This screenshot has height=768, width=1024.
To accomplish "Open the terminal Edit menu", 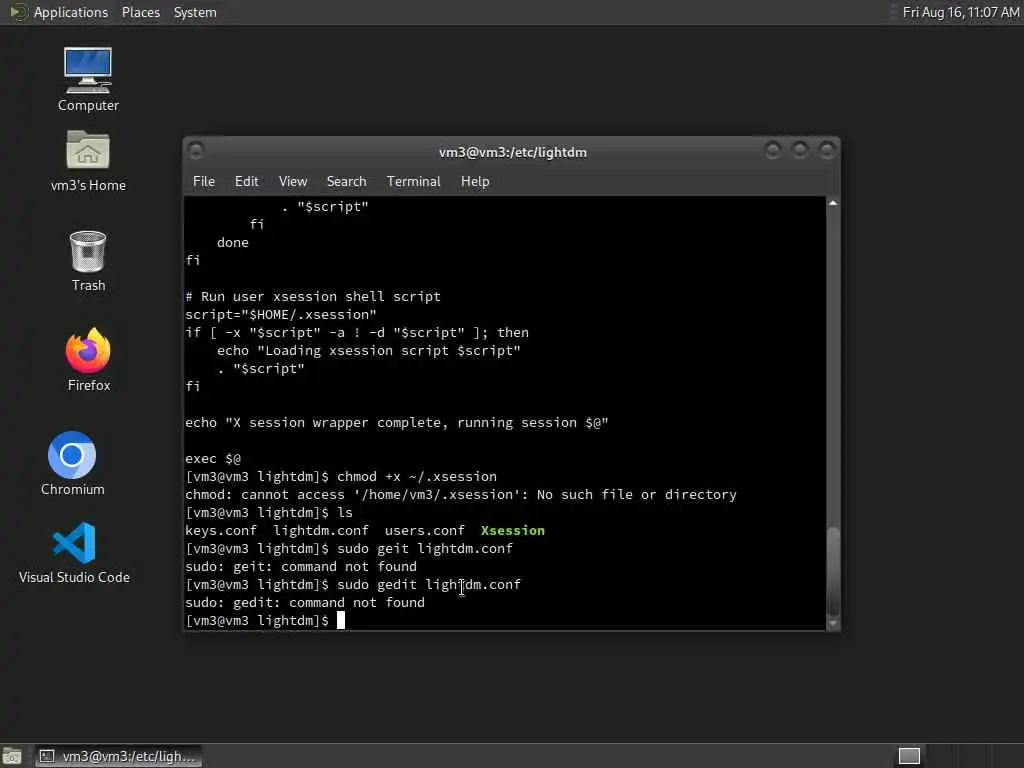I will click(247, 182).
